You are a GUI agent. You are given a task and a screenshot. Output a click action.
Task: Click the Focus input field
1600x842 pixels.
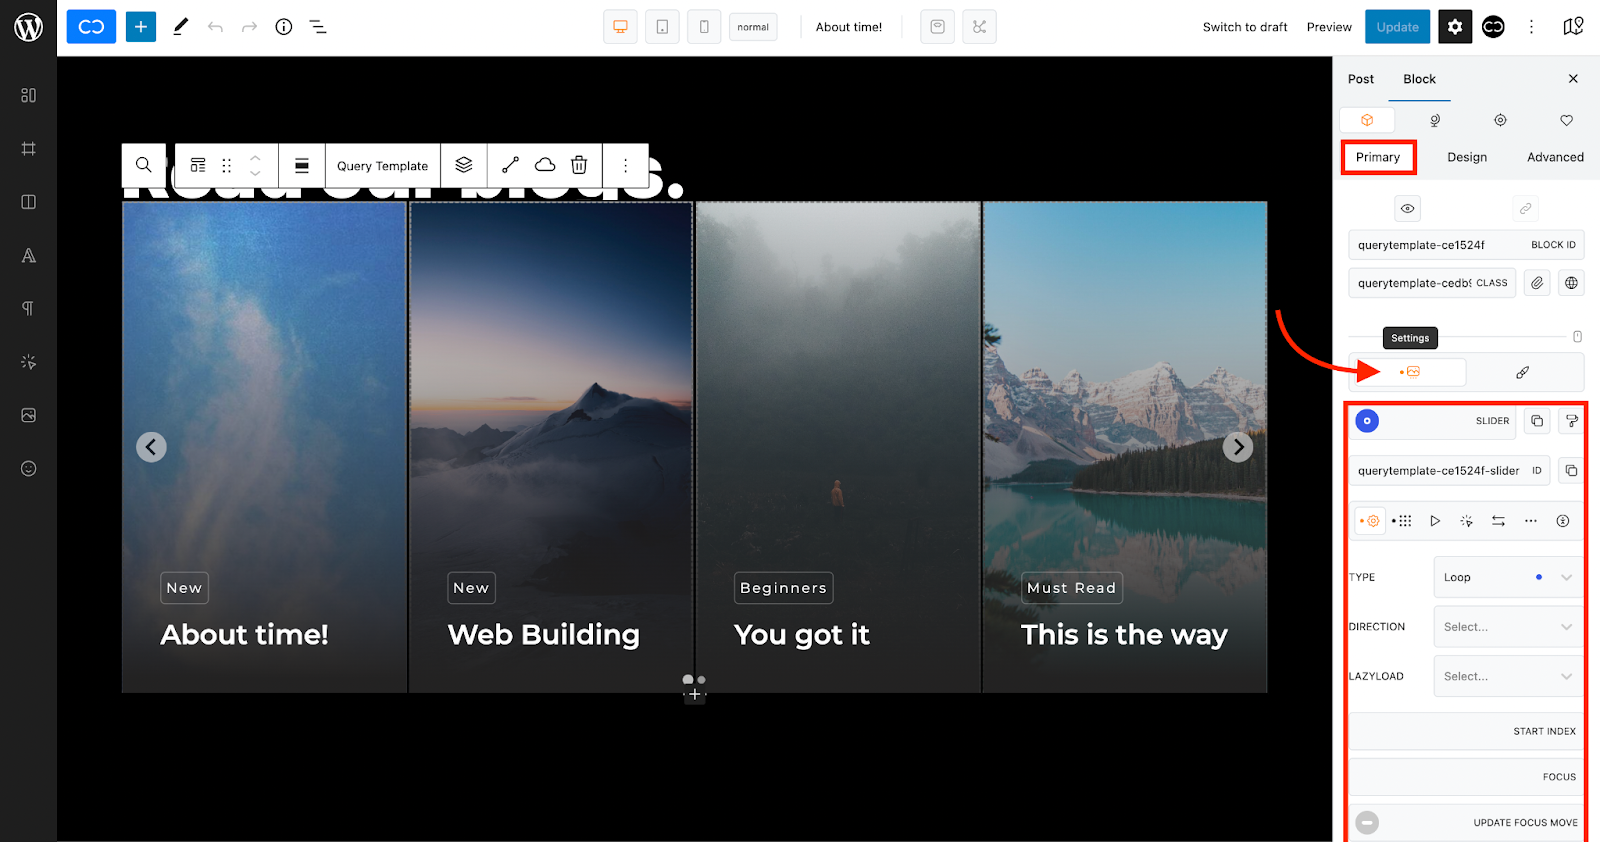click(1466, 777)
